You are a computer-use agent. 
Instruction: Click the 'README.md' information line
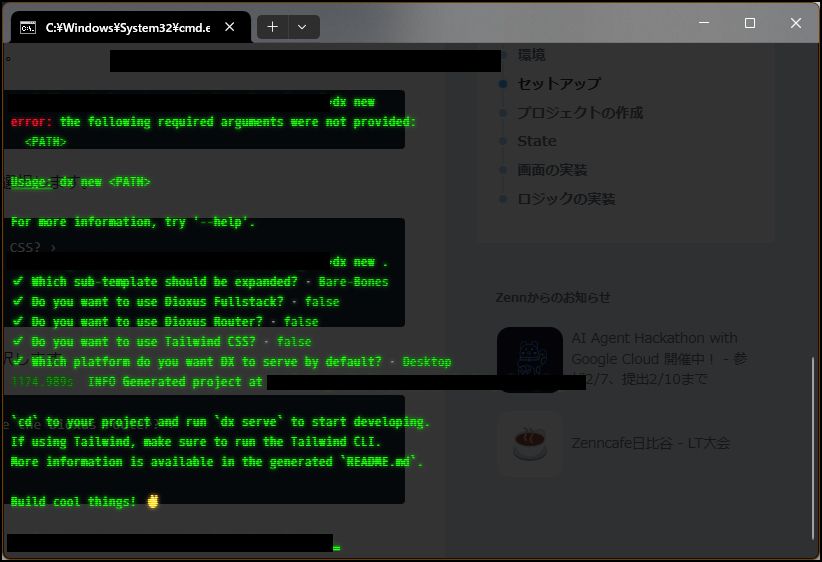tap(217, 462)
